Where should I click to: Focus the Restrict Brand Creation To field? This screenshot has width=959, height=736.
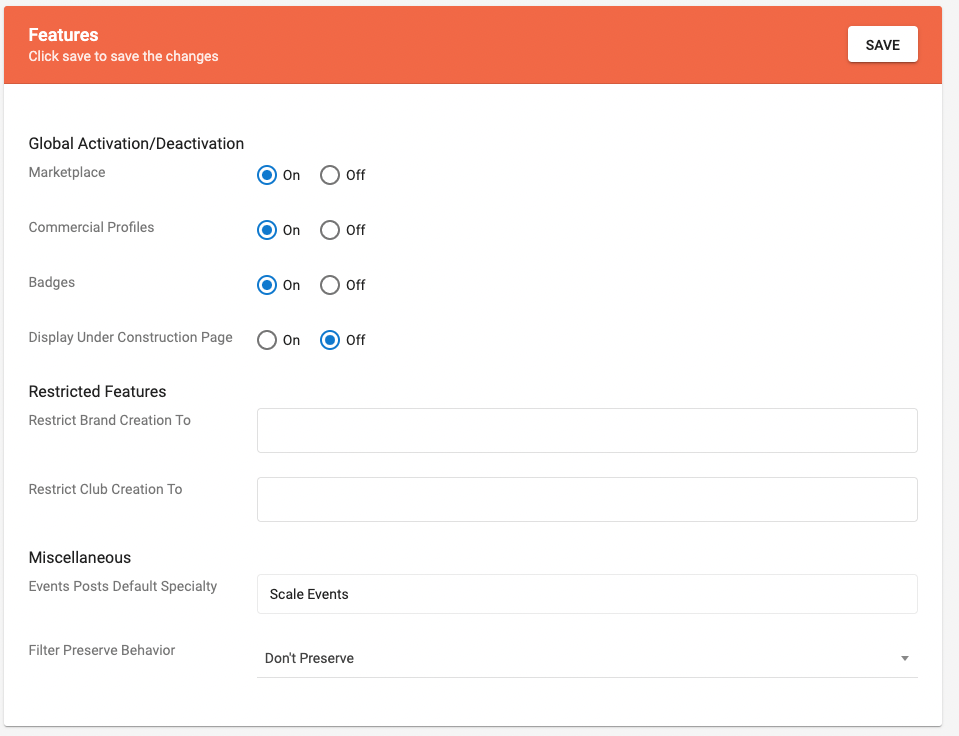point(587,430)
